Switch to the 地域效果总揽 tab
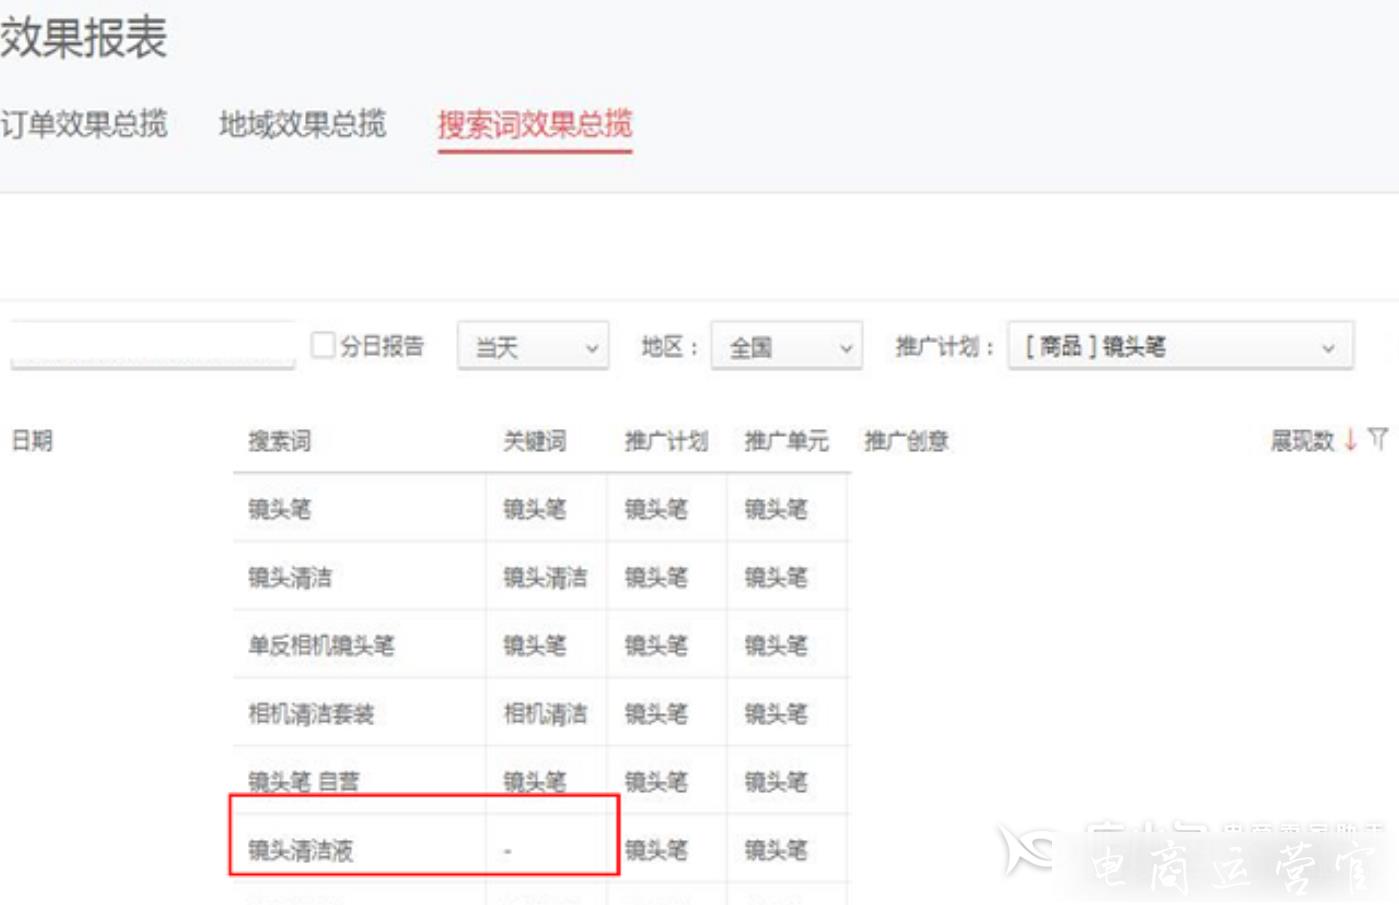Image resolution: width=1399 pixels, height=905 pixels. tap(303, 128)
